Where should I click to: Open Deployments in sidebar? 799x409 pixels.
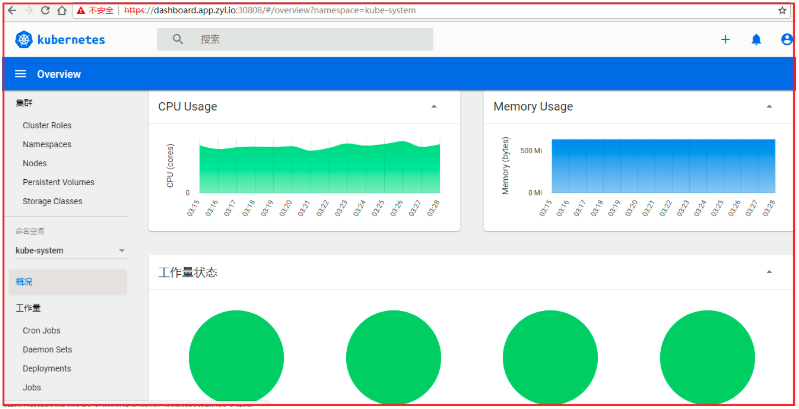(47, 369)
